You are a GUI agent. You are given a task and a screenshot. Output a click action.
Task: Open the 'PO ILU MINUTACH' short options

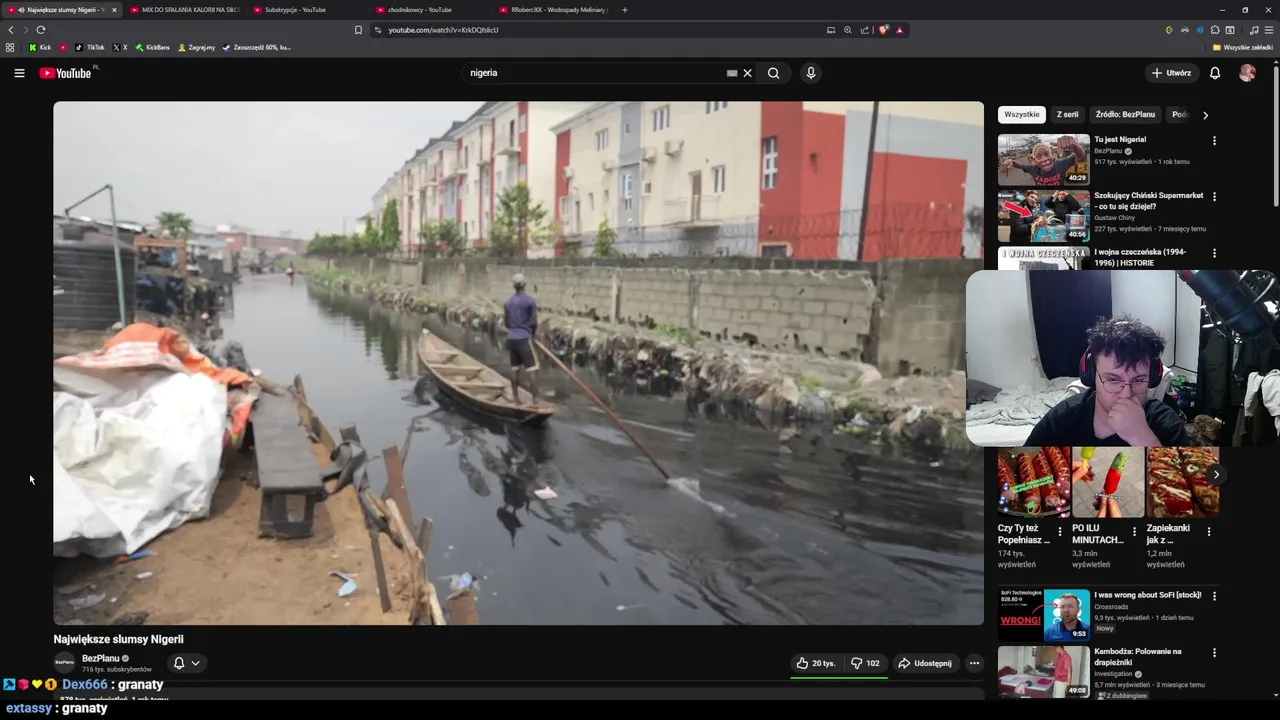(1134, 532)
